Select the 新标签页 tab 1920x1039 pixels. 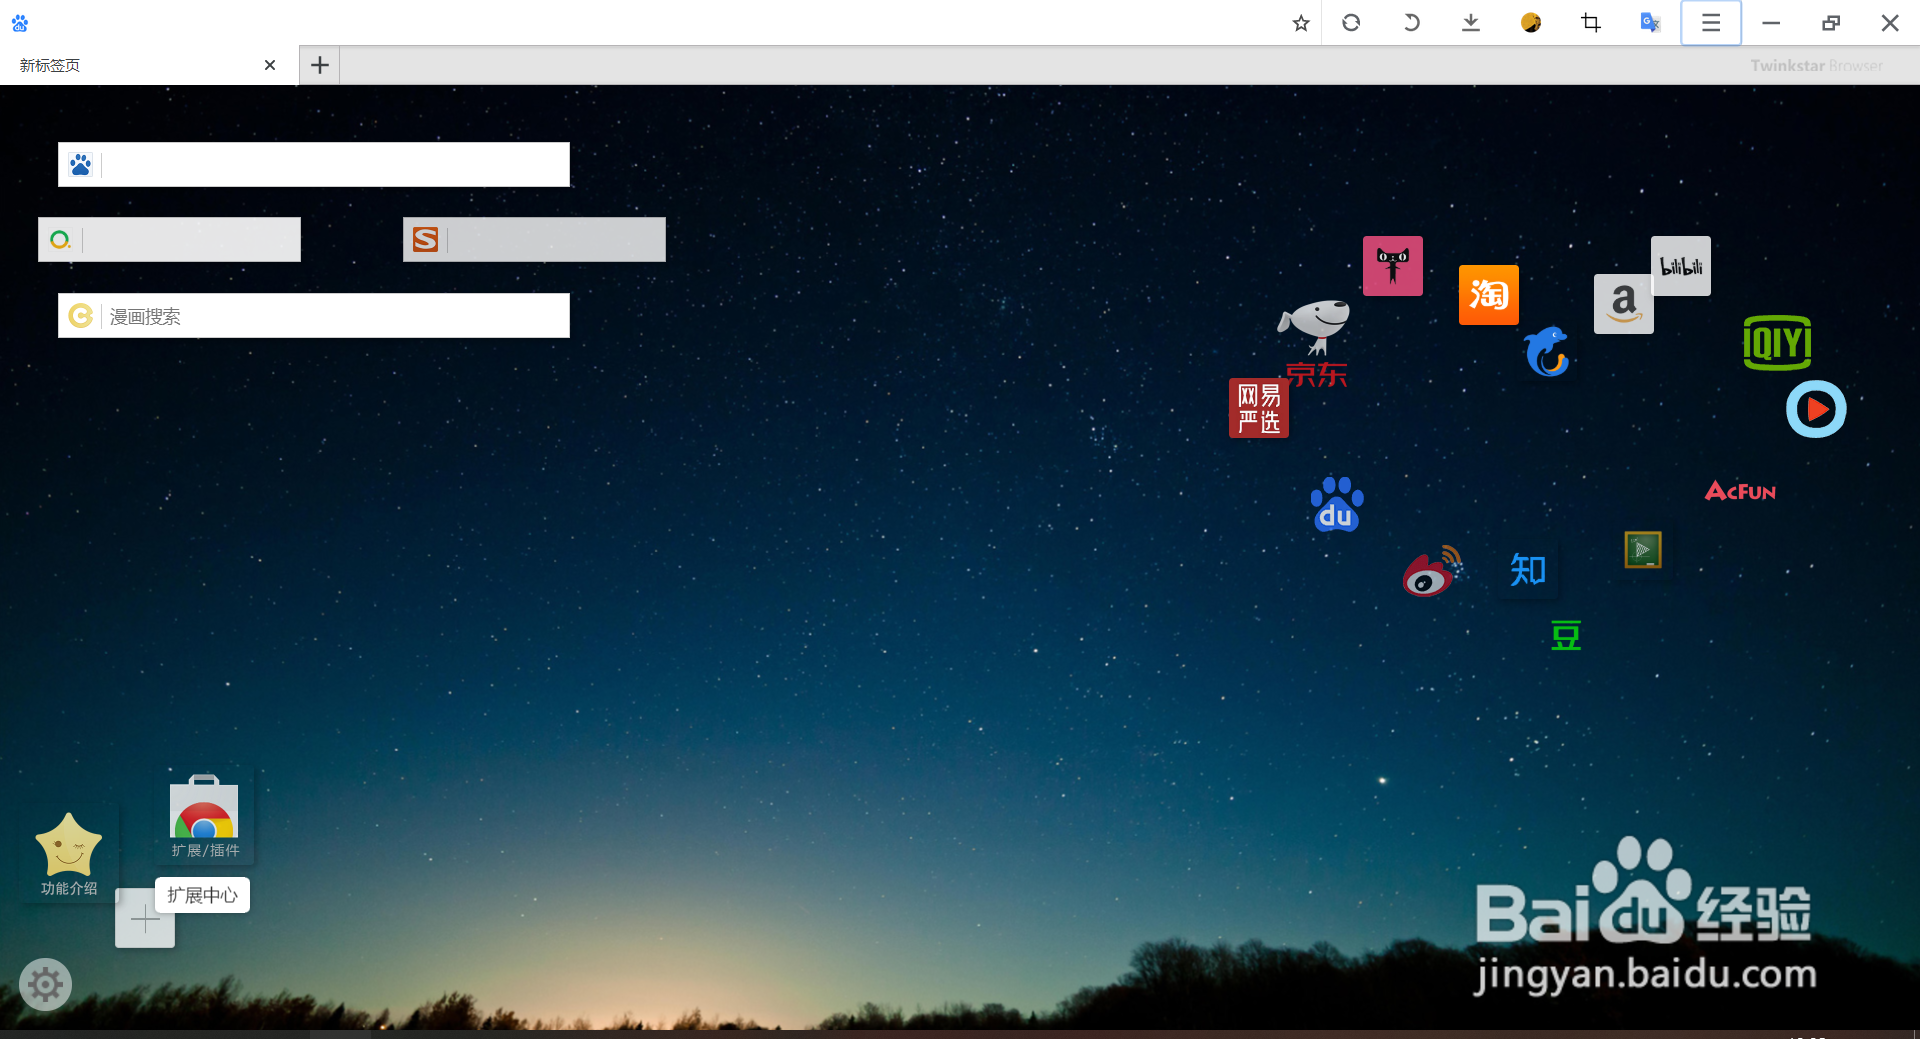tap(148, 65)
